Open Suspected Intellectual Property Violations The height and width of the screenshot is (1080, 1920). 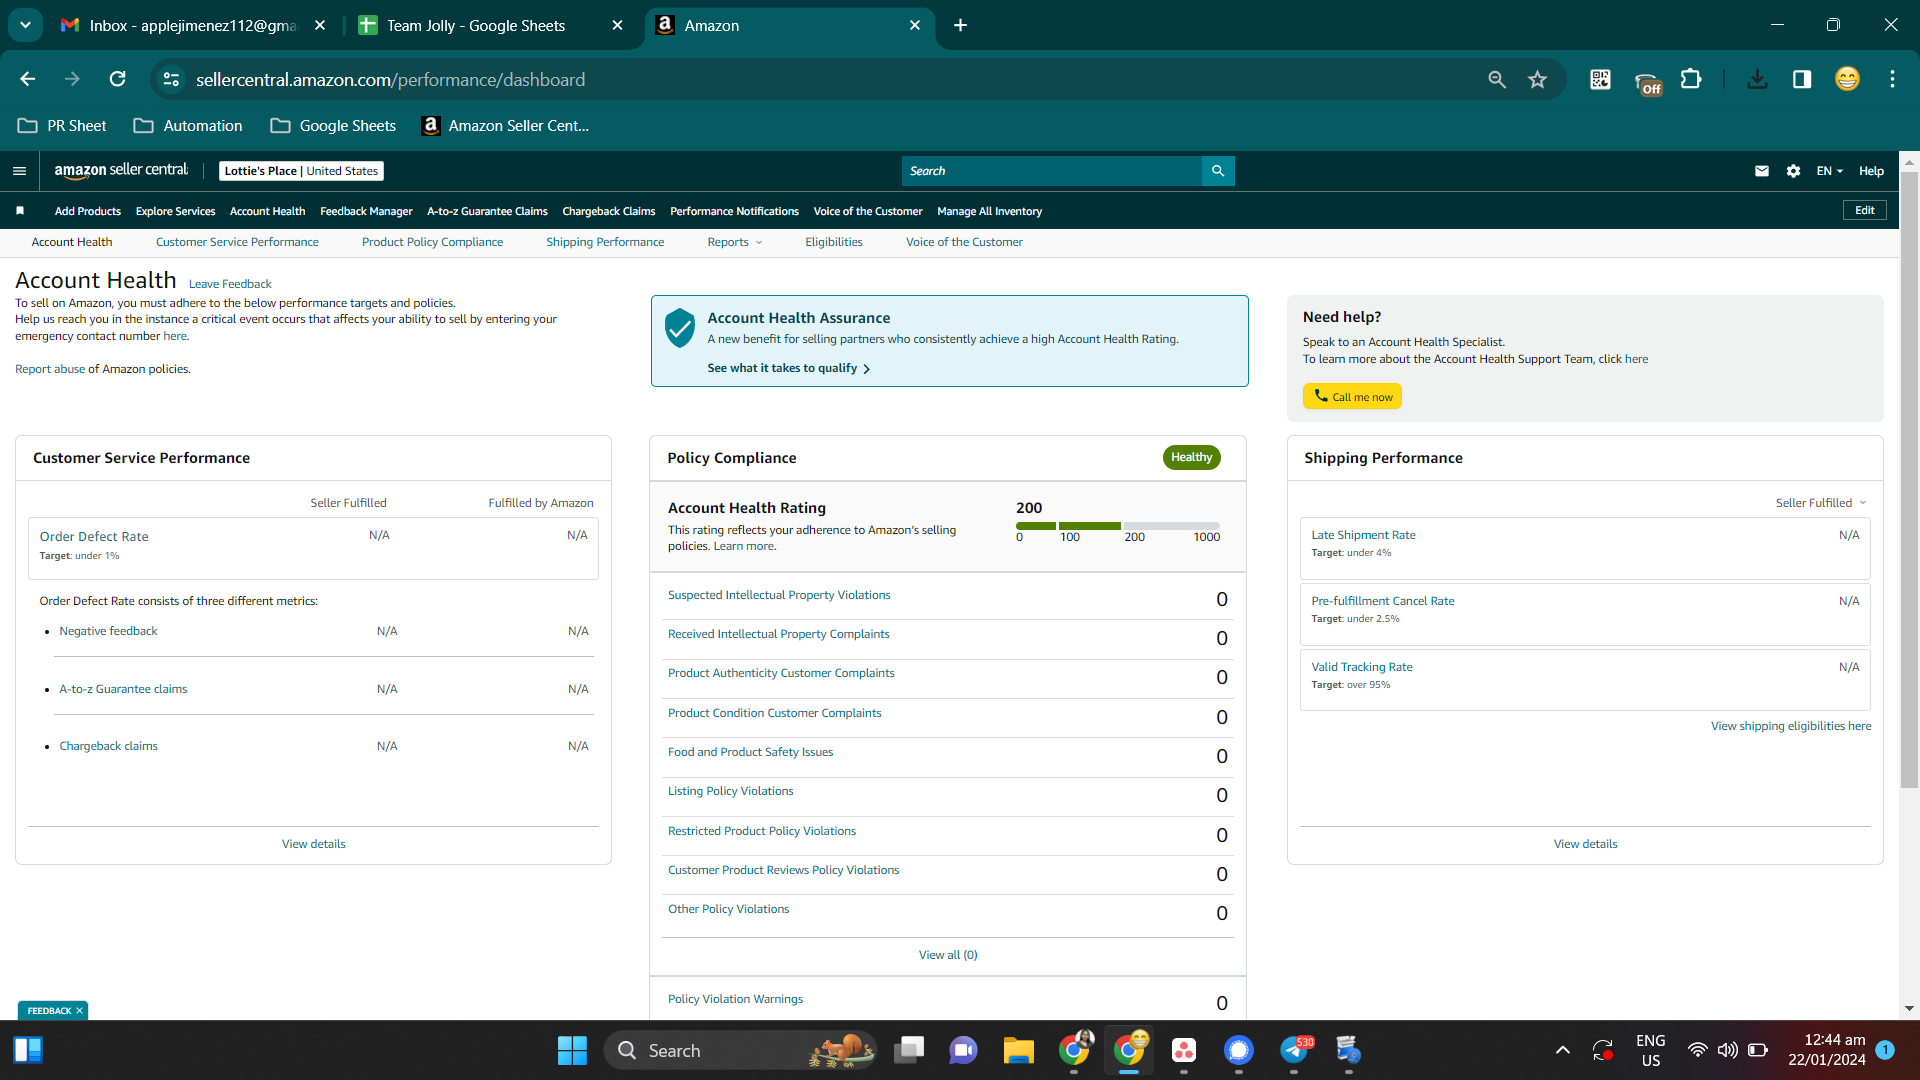coord(779,595)
